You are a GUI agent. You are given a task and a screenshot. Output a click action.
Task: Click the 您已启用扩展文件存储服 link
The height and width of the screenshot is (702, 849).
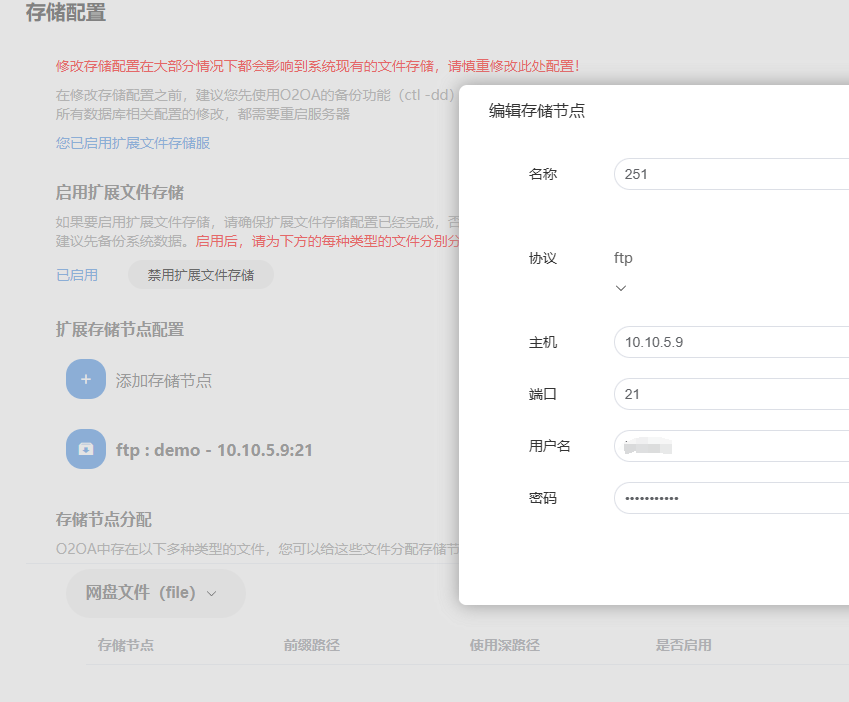coord(133,143)
